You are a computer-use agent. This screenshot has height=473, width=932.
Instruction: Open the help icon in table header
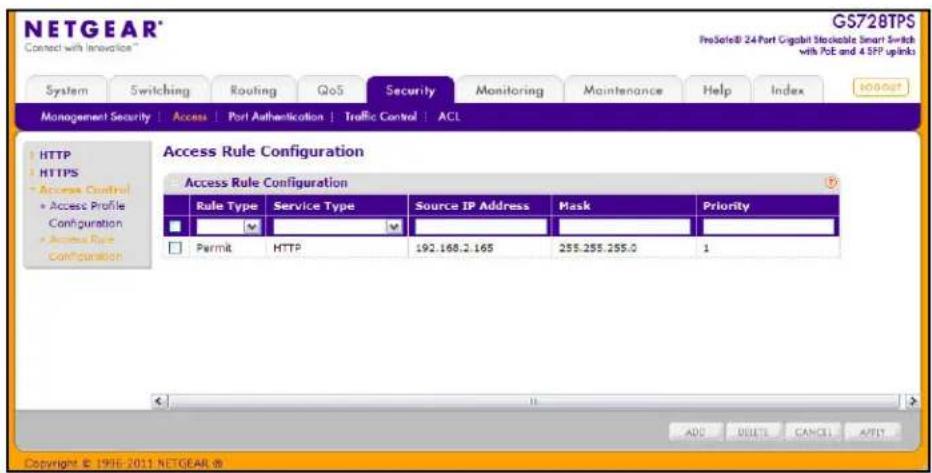832,183
